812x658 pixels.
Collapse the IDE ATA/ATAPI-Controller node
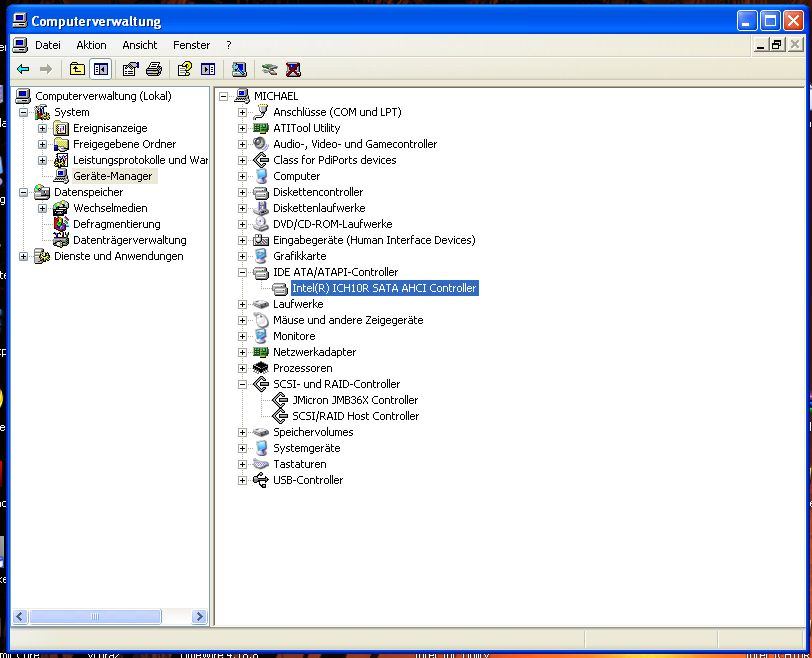tap(242, 272)
